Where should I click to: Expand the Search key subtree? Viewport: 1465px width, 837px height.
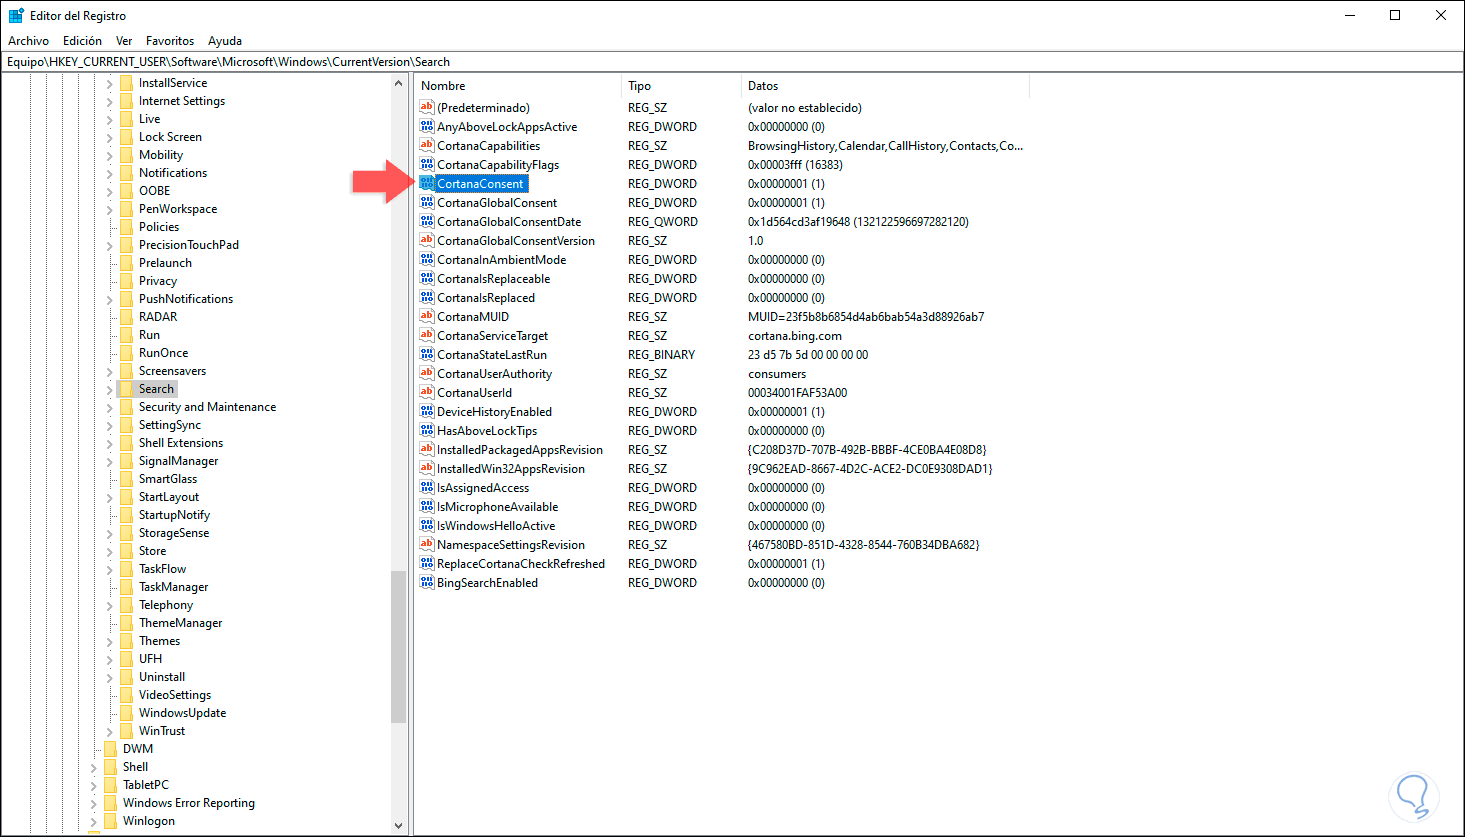pyautogui.click(x=110, y=389)
